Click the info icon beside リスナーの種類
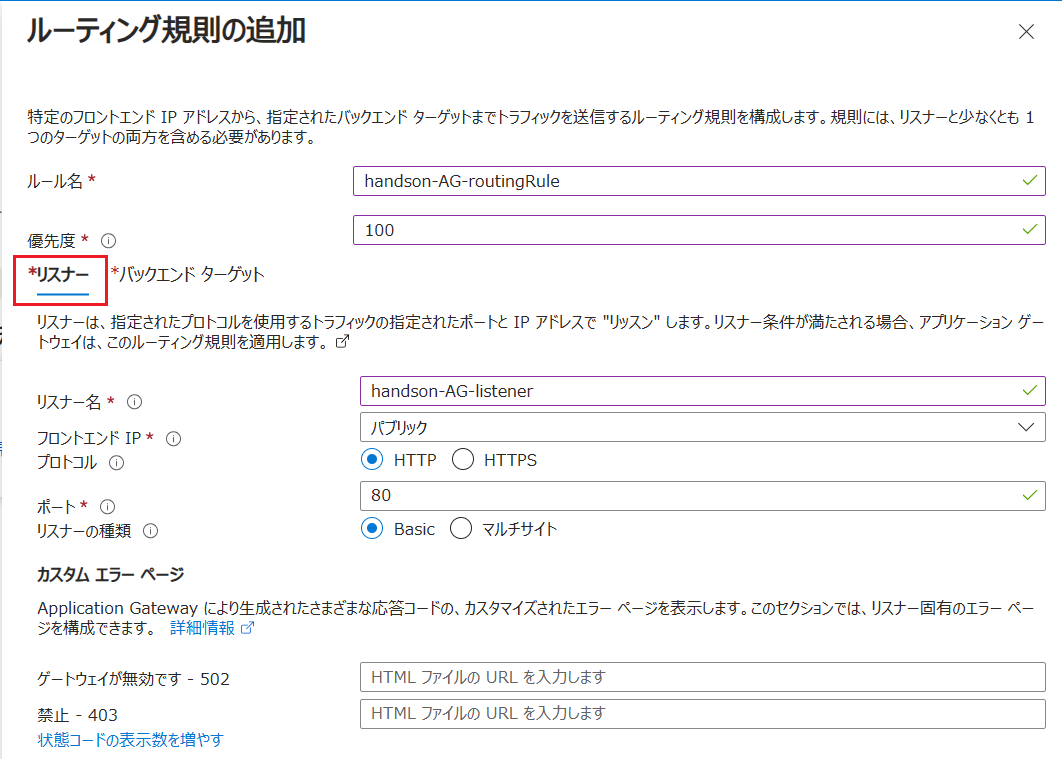 (150, 531)
